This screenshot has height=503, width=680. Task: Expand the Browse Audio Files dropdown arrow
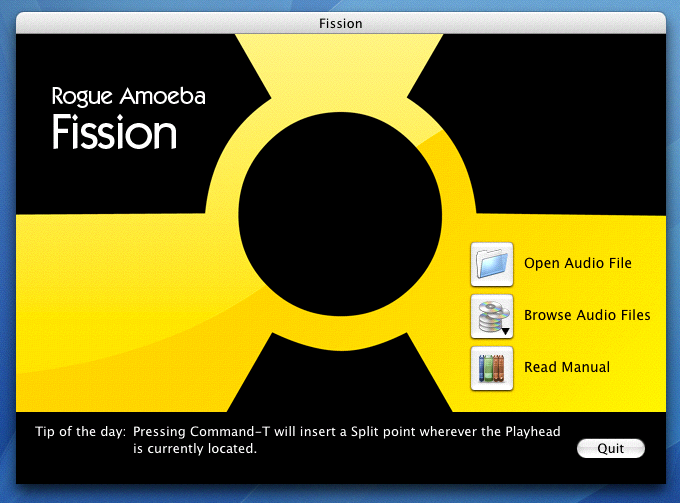point(505,332)
